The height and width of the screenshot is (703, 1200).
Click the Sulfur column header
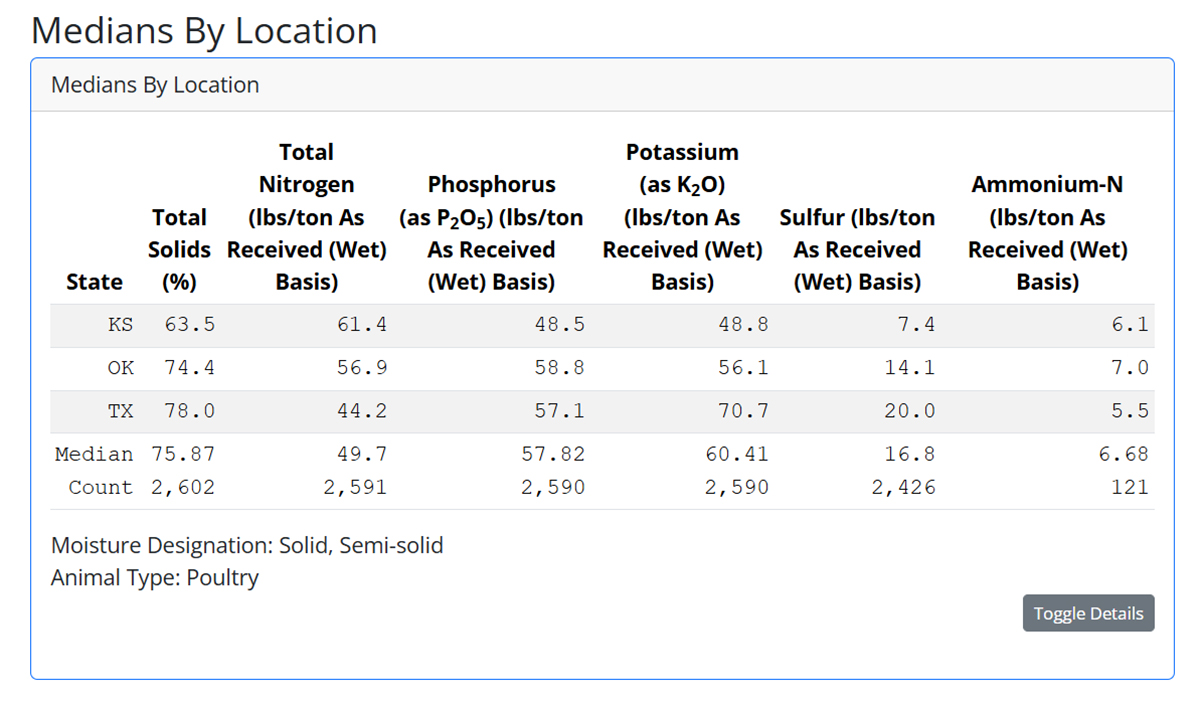(857, 249)
